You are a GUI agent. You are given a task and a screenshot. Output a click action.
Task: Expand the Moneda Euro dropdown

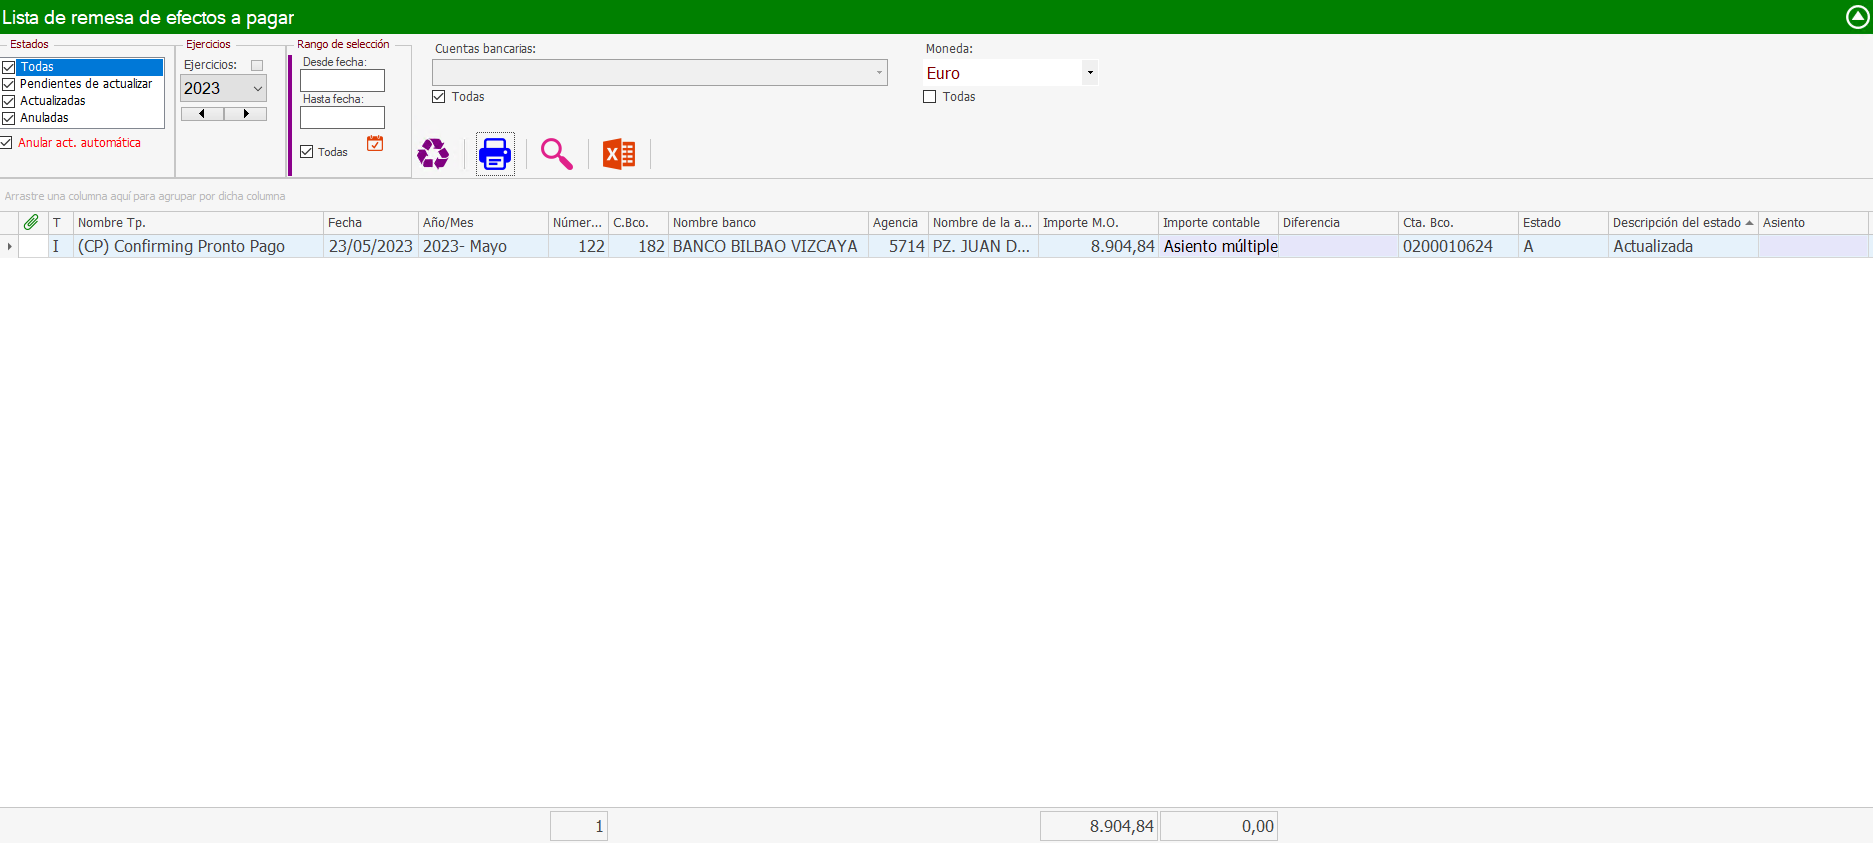[x=1090, y=73]
